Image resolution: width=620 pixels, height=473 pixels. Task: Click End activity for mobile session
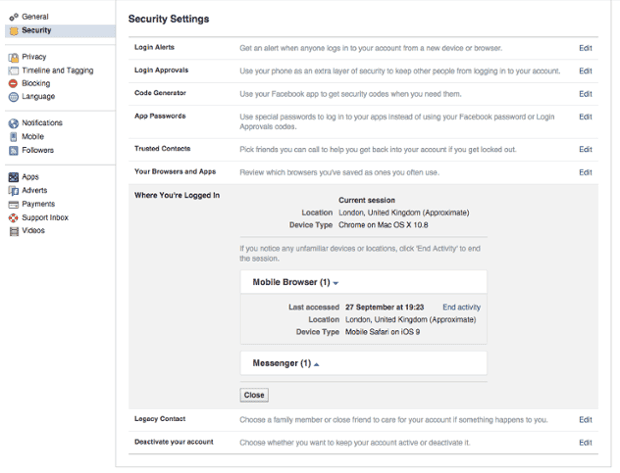[461, 307]
